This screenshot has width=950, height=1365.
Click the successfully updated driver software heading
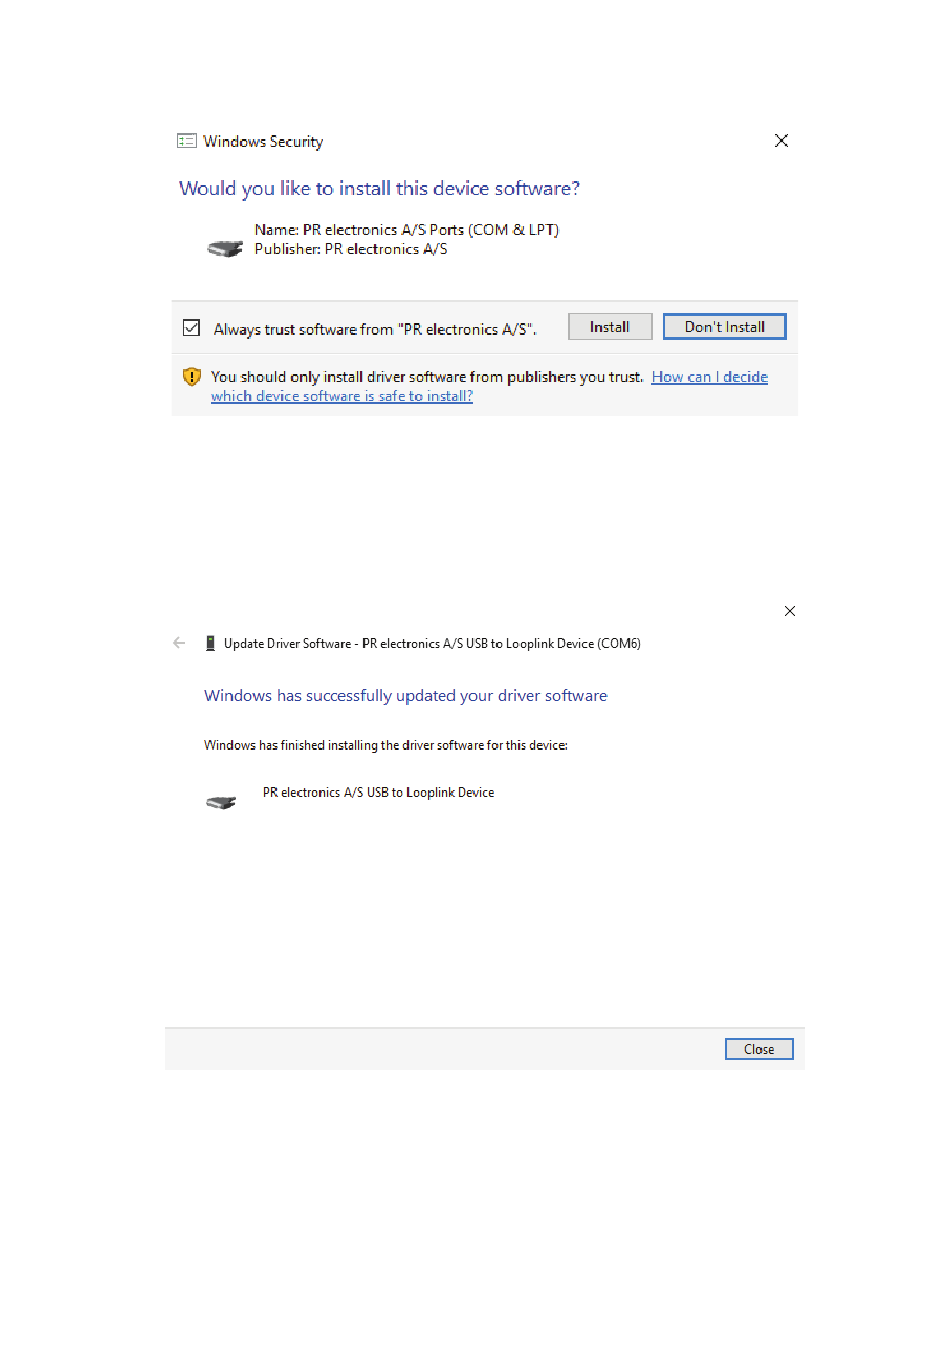(405, 696)
